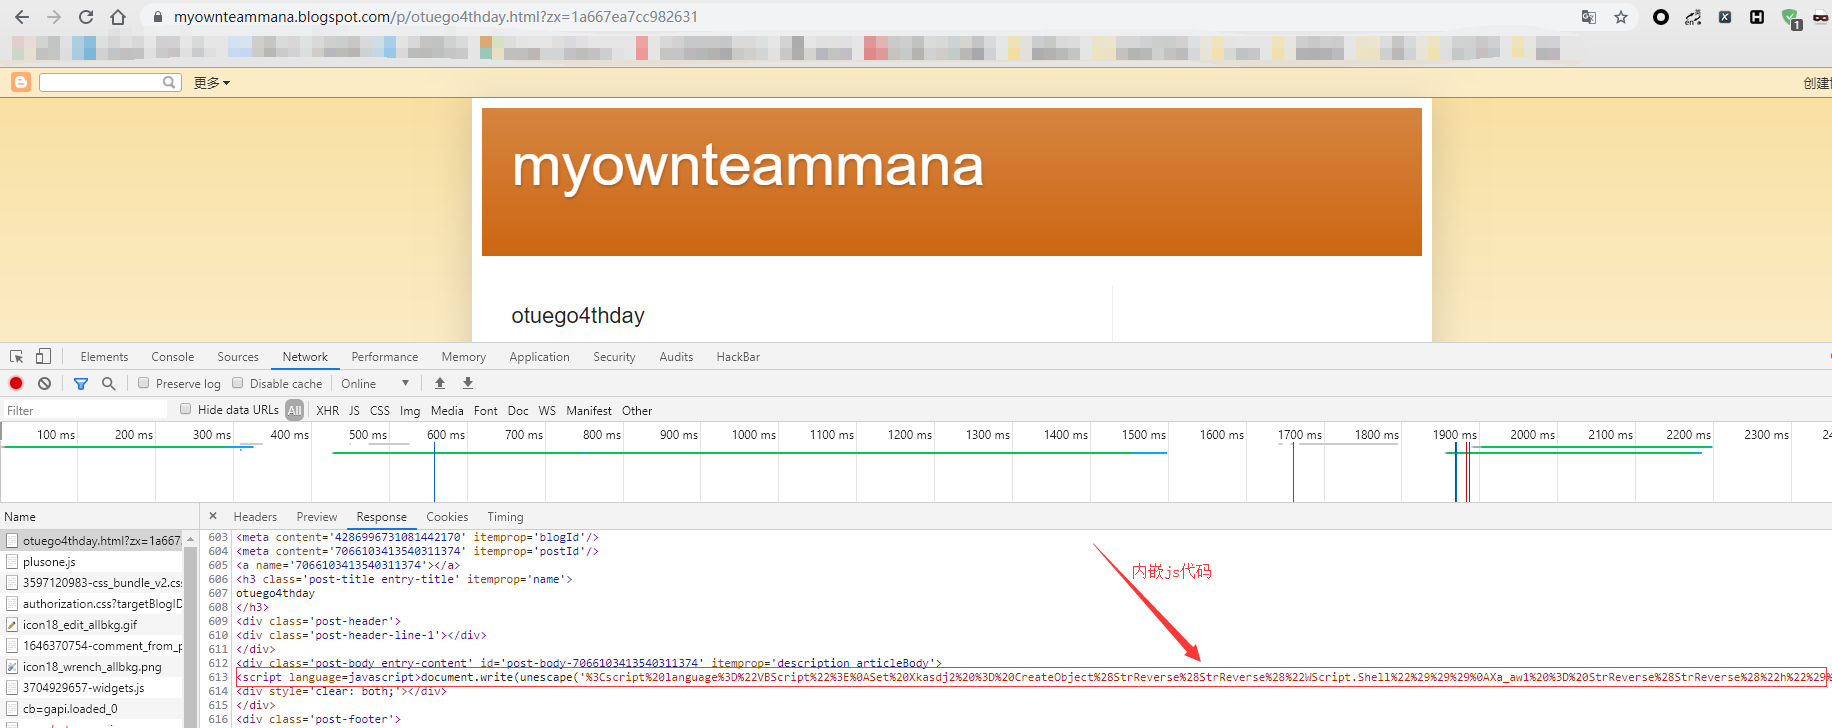Click the browser forward arrow
This screenshot has height=728, width=1832.
pos(54,17)
